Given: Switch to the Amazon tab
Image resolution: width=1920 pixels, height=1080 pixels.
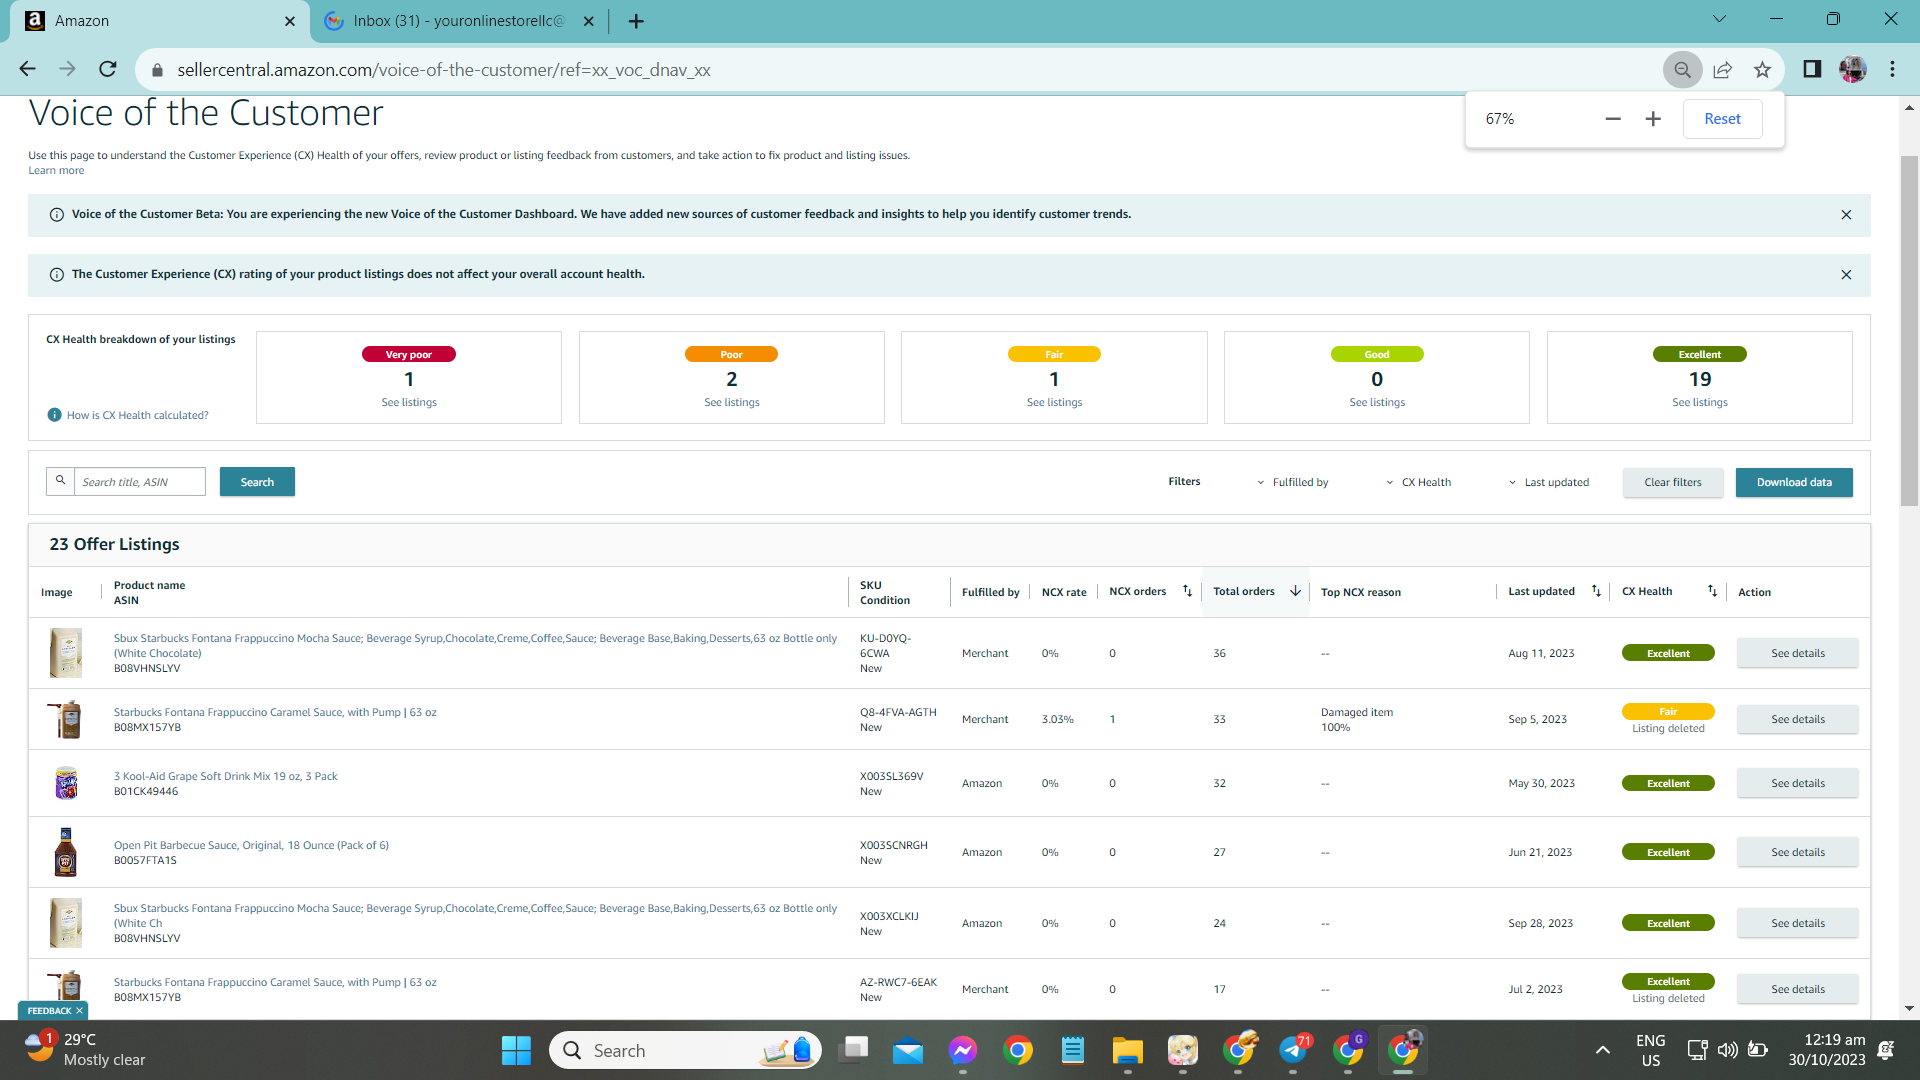Looking at the screenshot, I should (x=160, y=21).
